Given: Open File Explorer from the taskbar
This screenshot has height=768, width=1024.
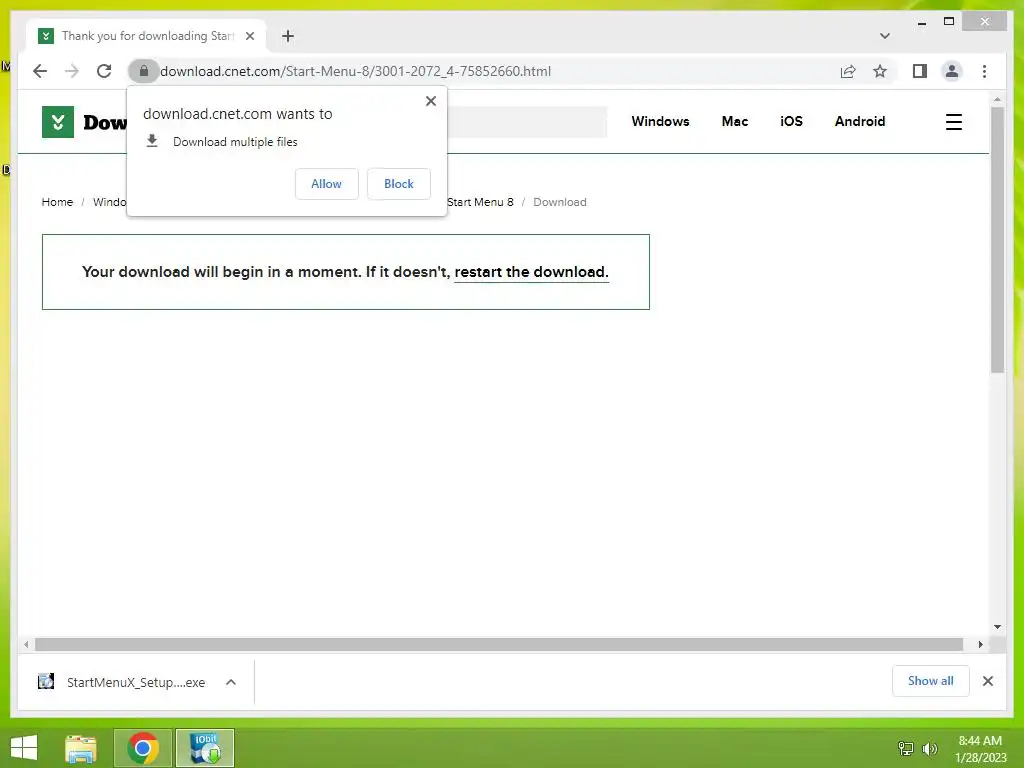Looking at the screenshot, I should point(81,748).
